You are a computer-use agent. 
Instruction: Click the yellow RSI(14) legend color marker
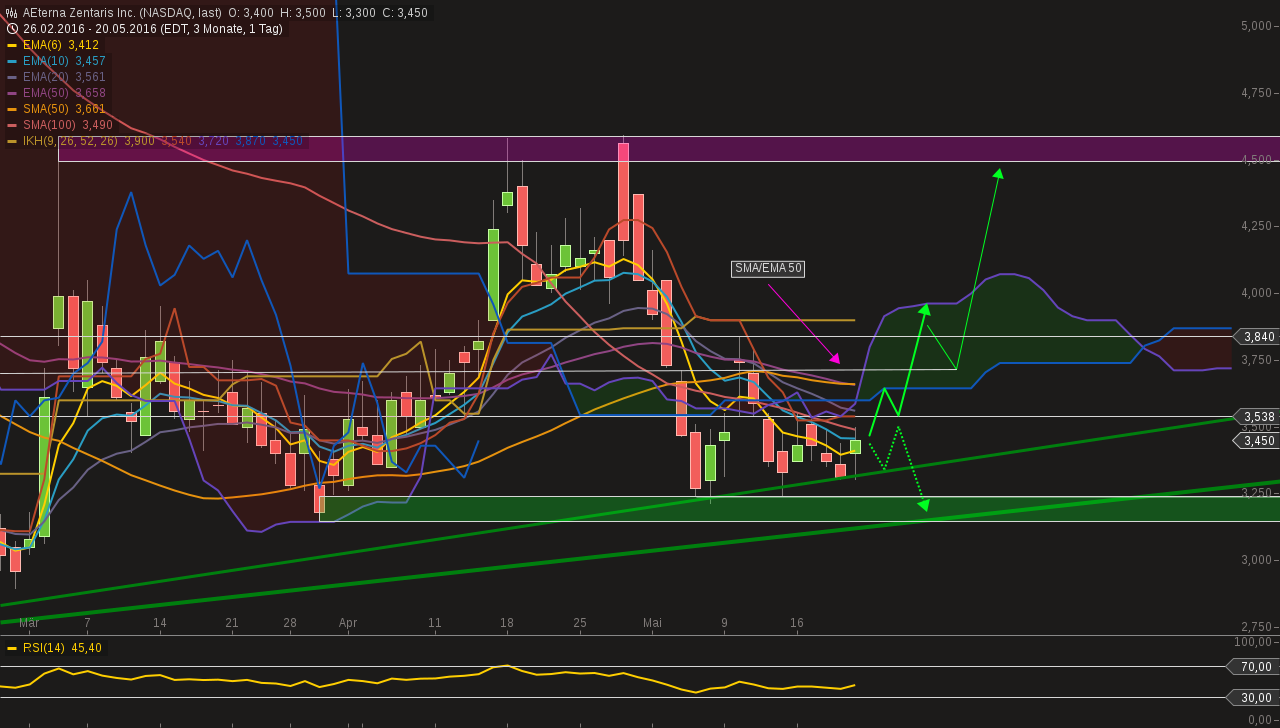click(12, 648)
